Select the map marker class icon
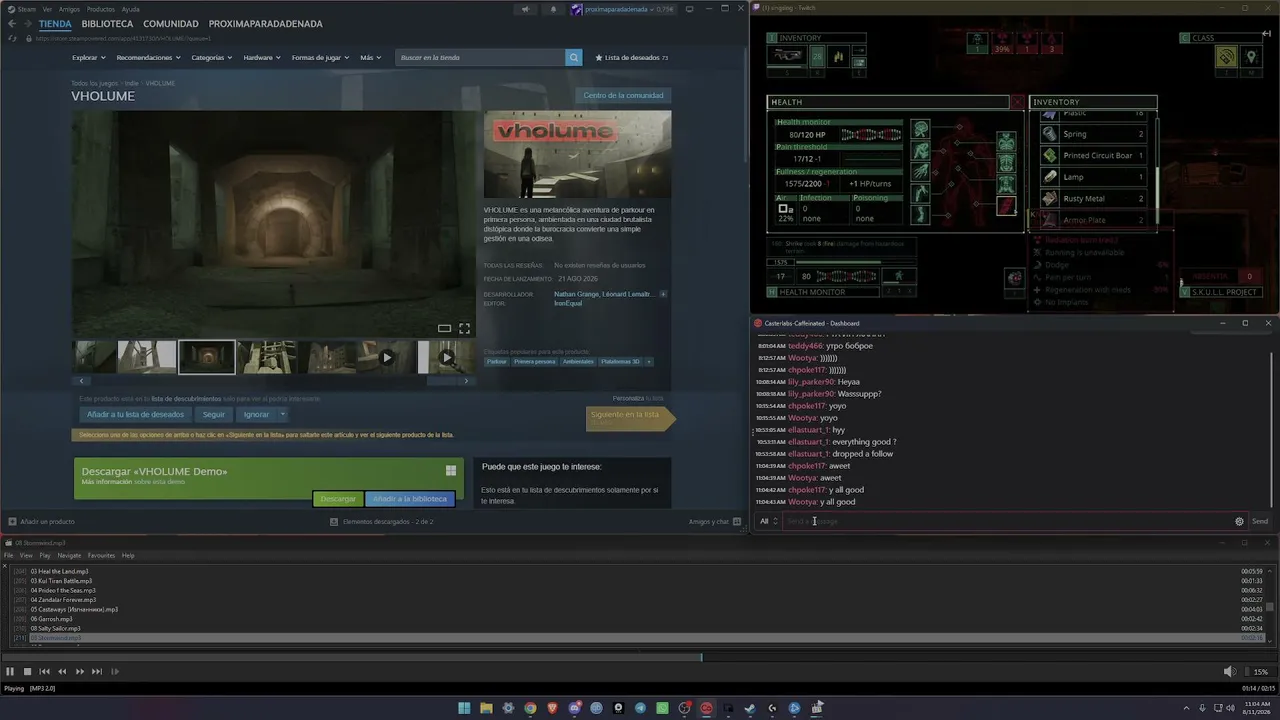Screen dimensions: 1280x720 pyautogui.click(x=1251, y=58)
